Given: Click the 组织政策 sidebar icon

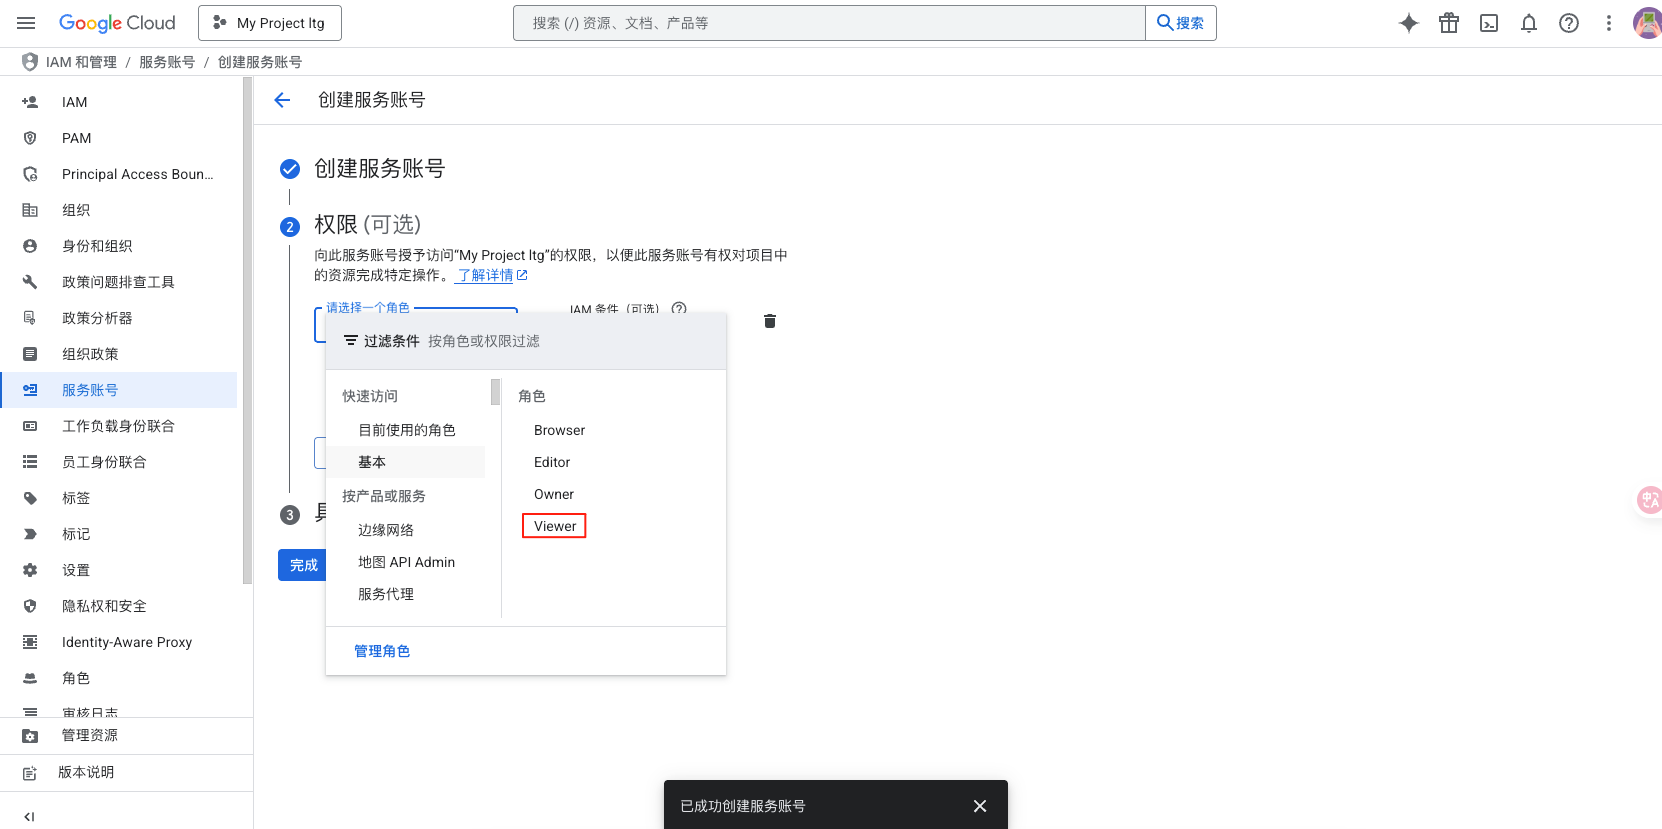Looking at the screenshot, I should pos(30,354).
